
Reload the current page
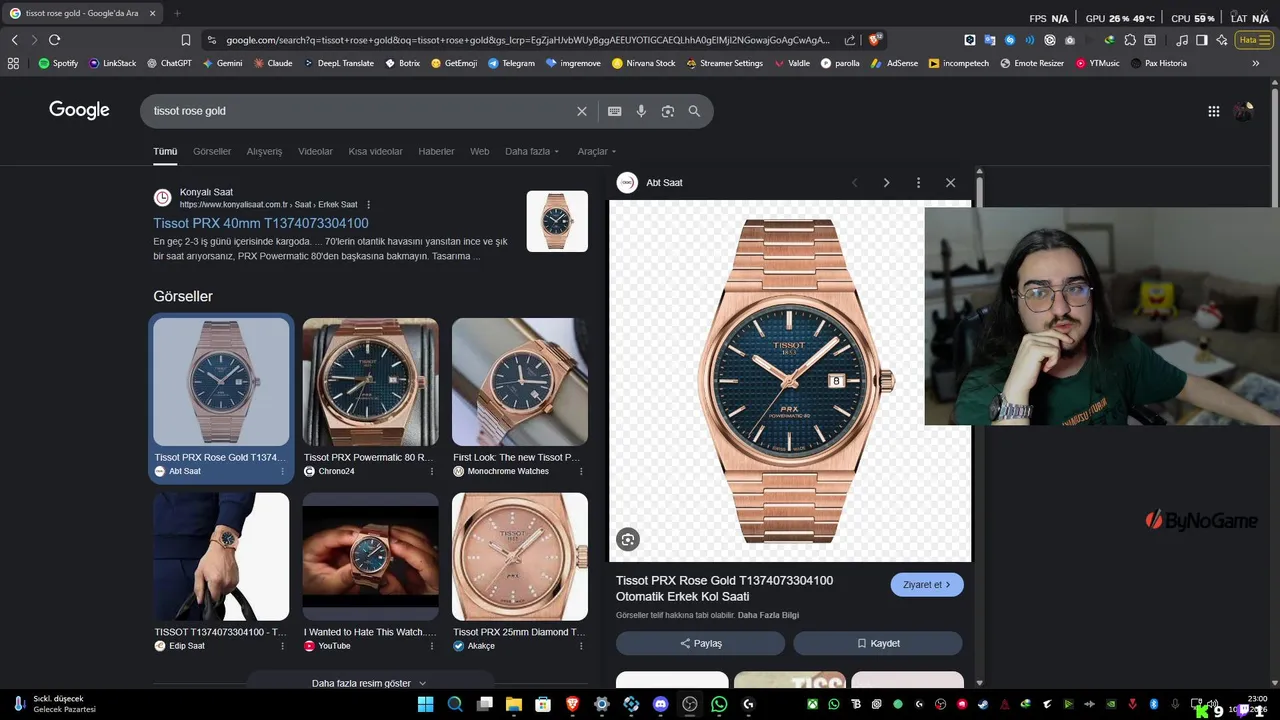pyautogui.click(x=54, y=40)
